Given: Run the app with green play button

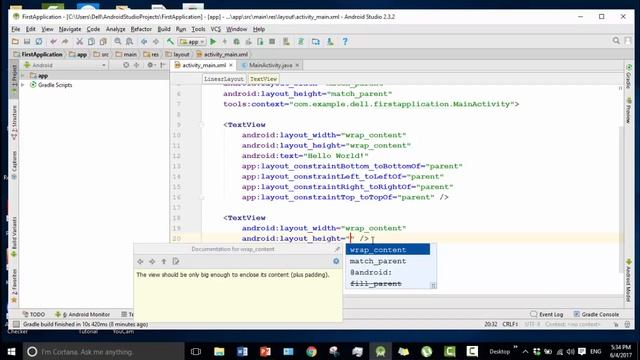Looking at the screenshot, I should 213,42.
